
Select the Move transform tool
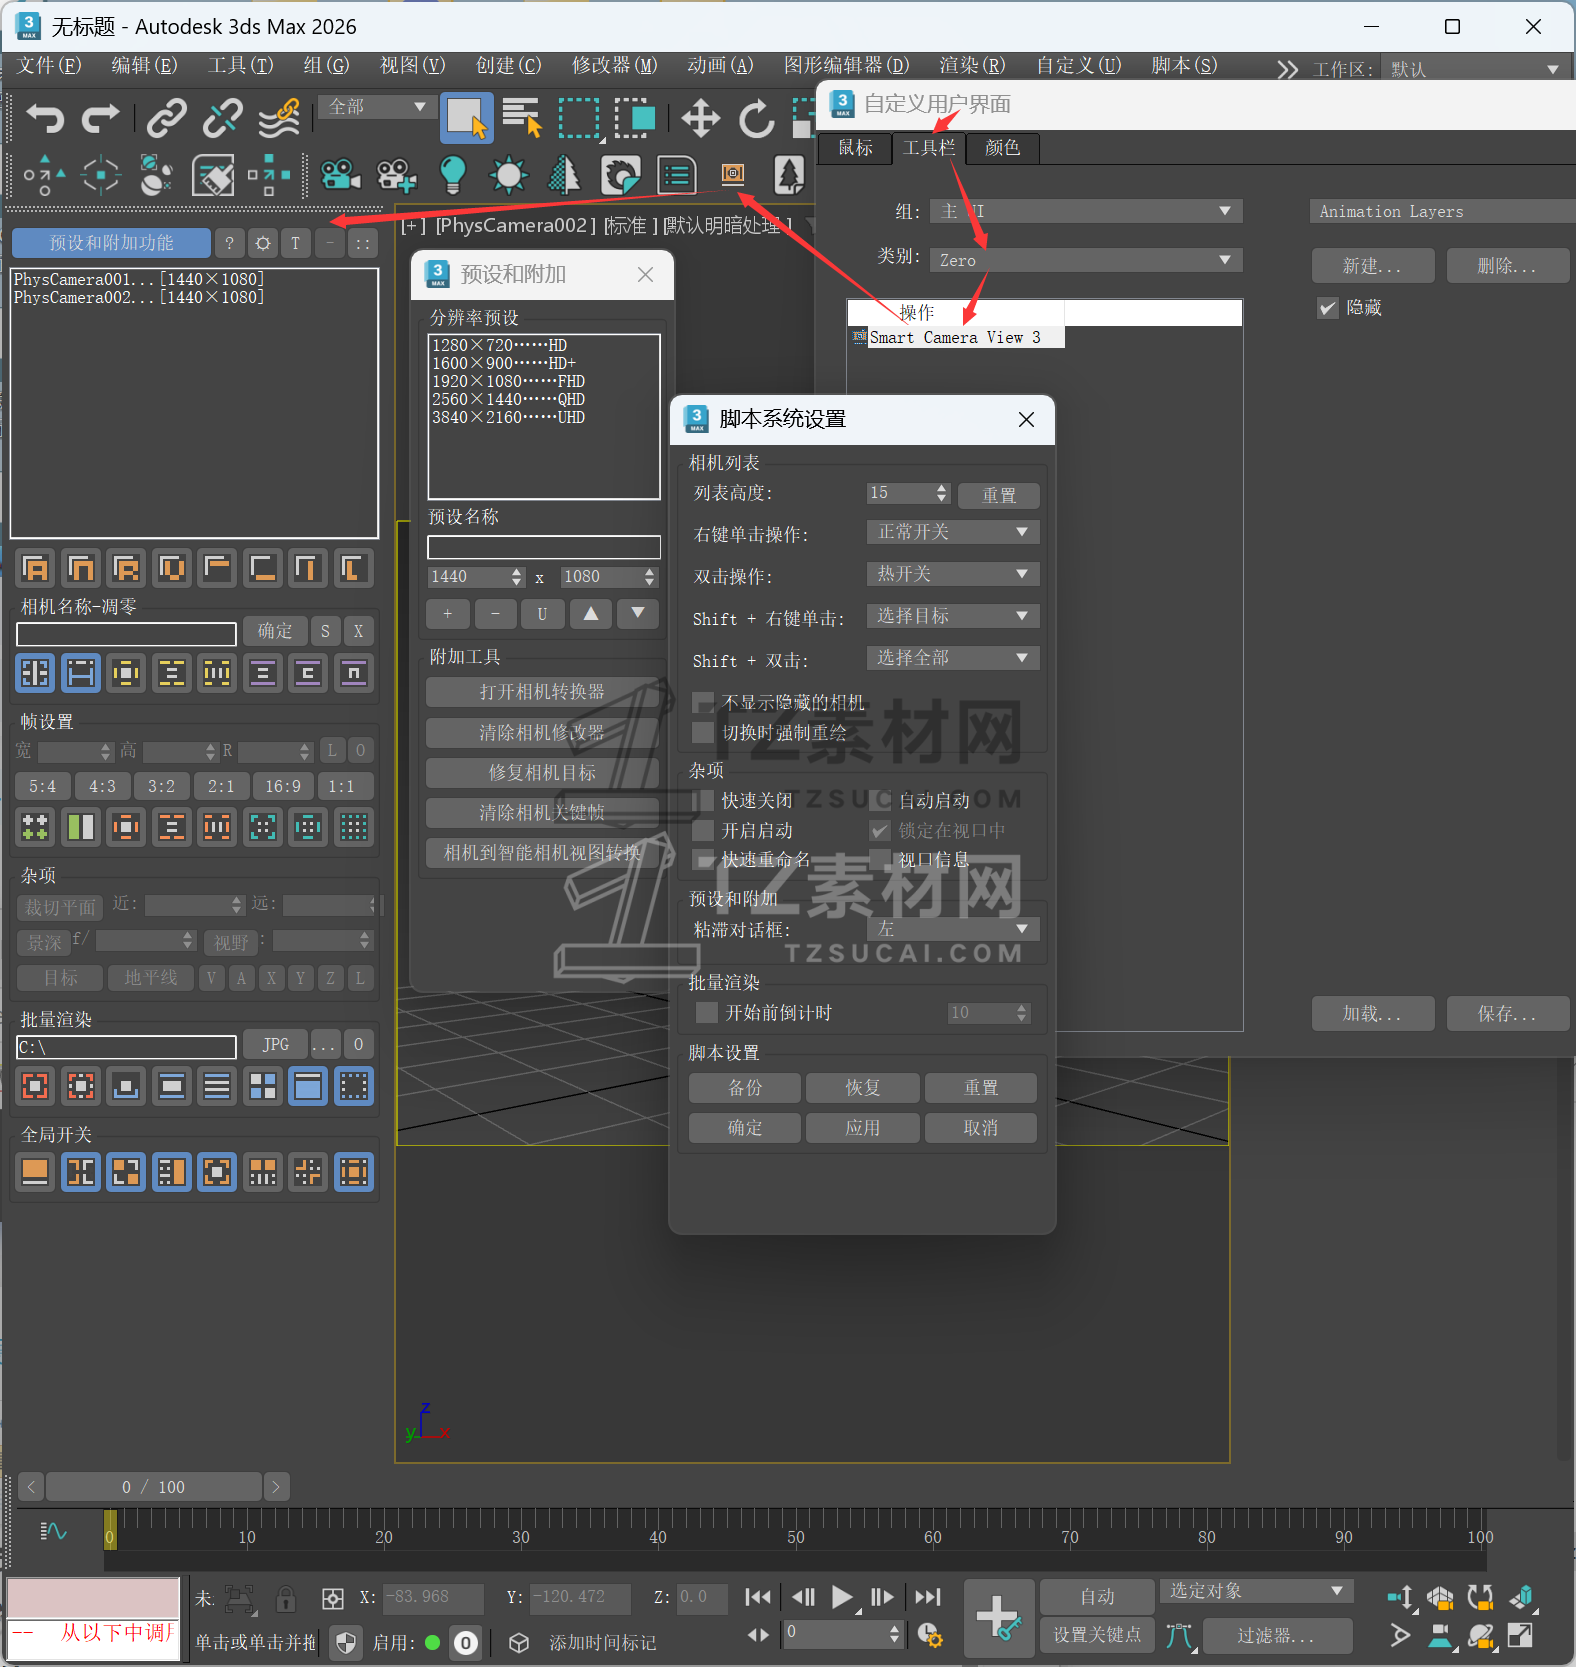700,118
